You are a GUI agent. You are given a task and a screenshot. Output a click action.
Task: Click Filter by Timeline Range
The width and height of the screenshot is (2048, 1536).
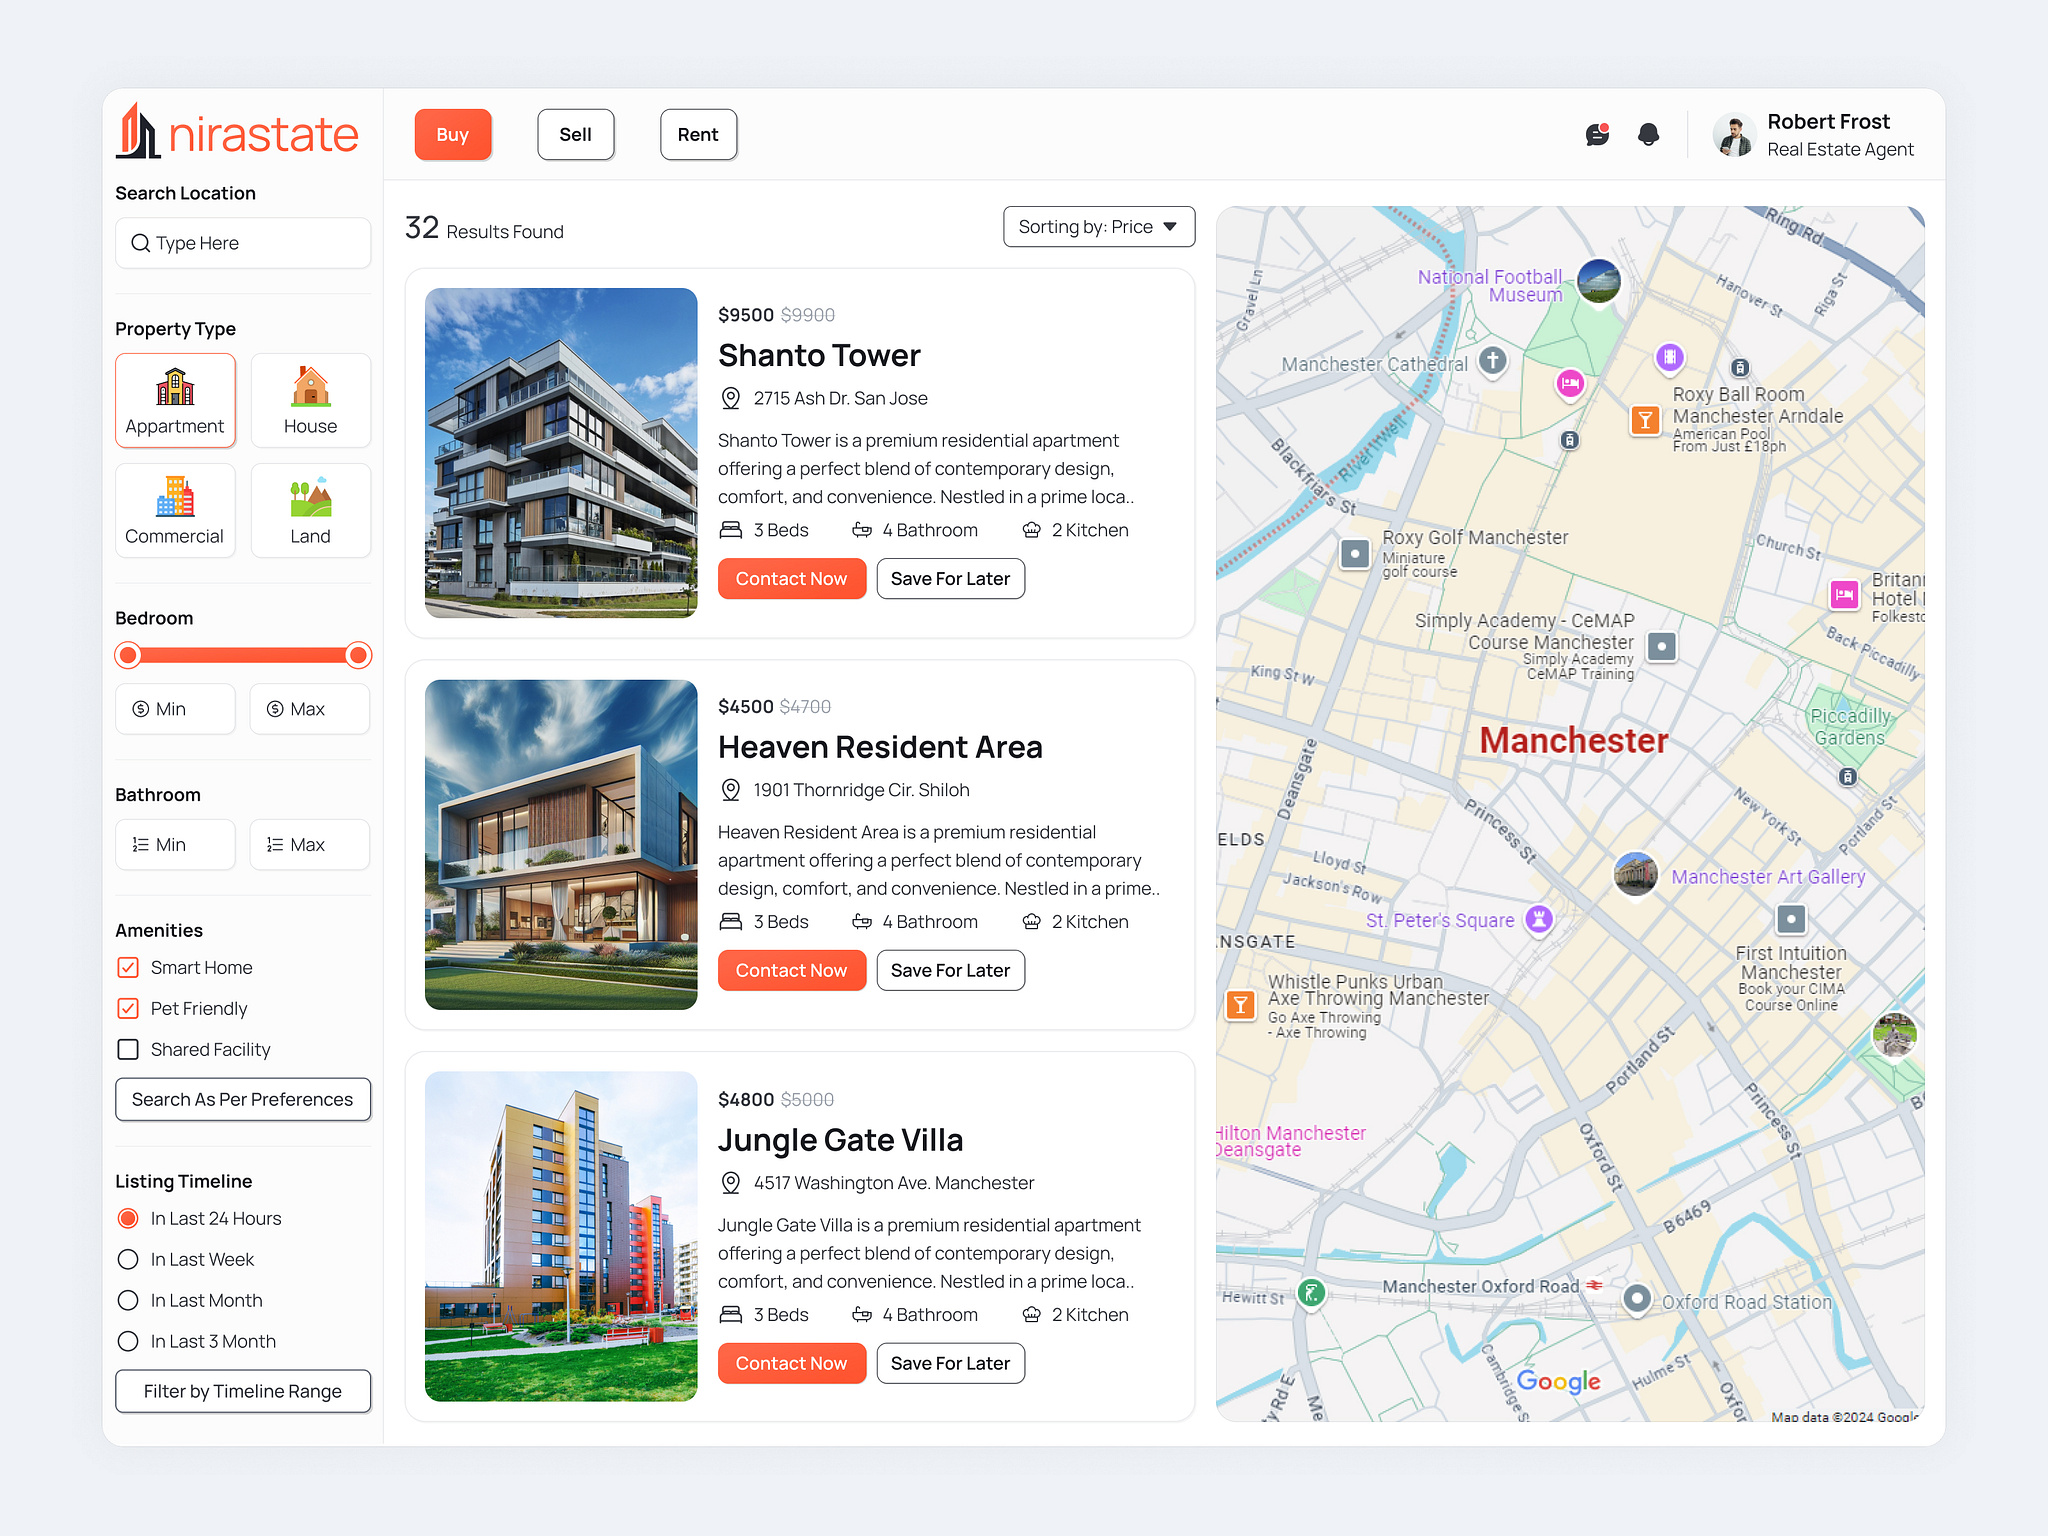[x=242, y=1391]
